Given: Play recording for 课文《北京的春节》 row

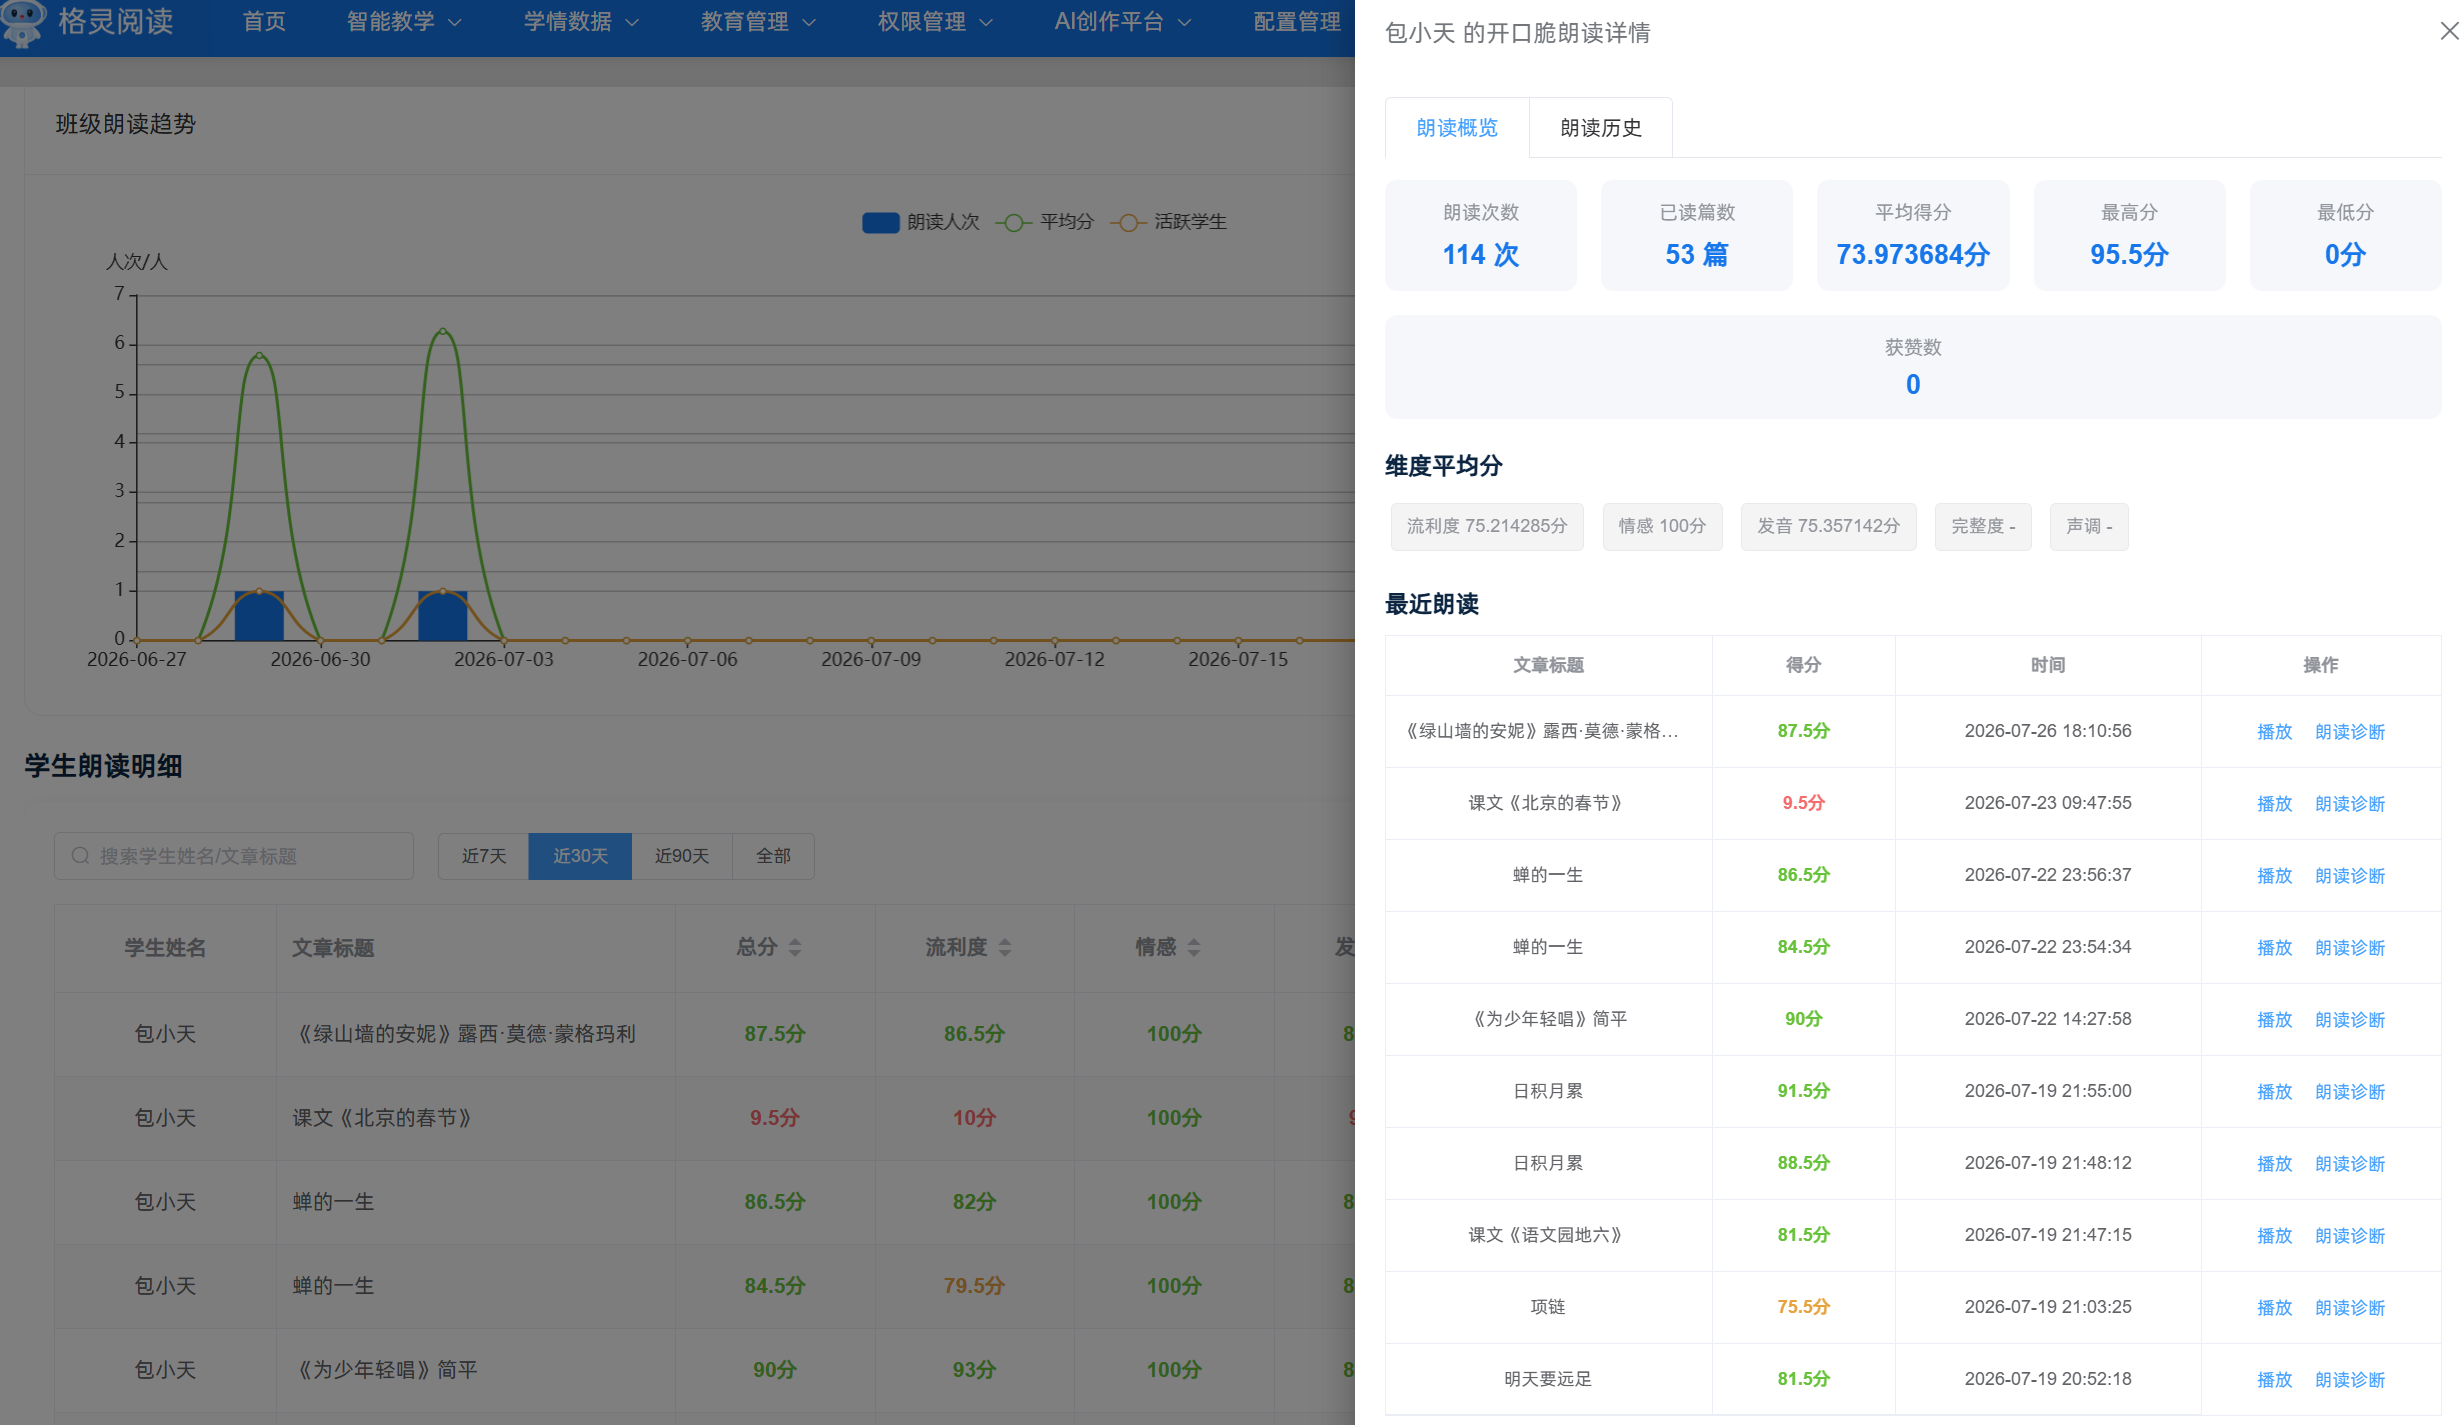Looking at the screenshot, I should click(x=2274, y=804).
